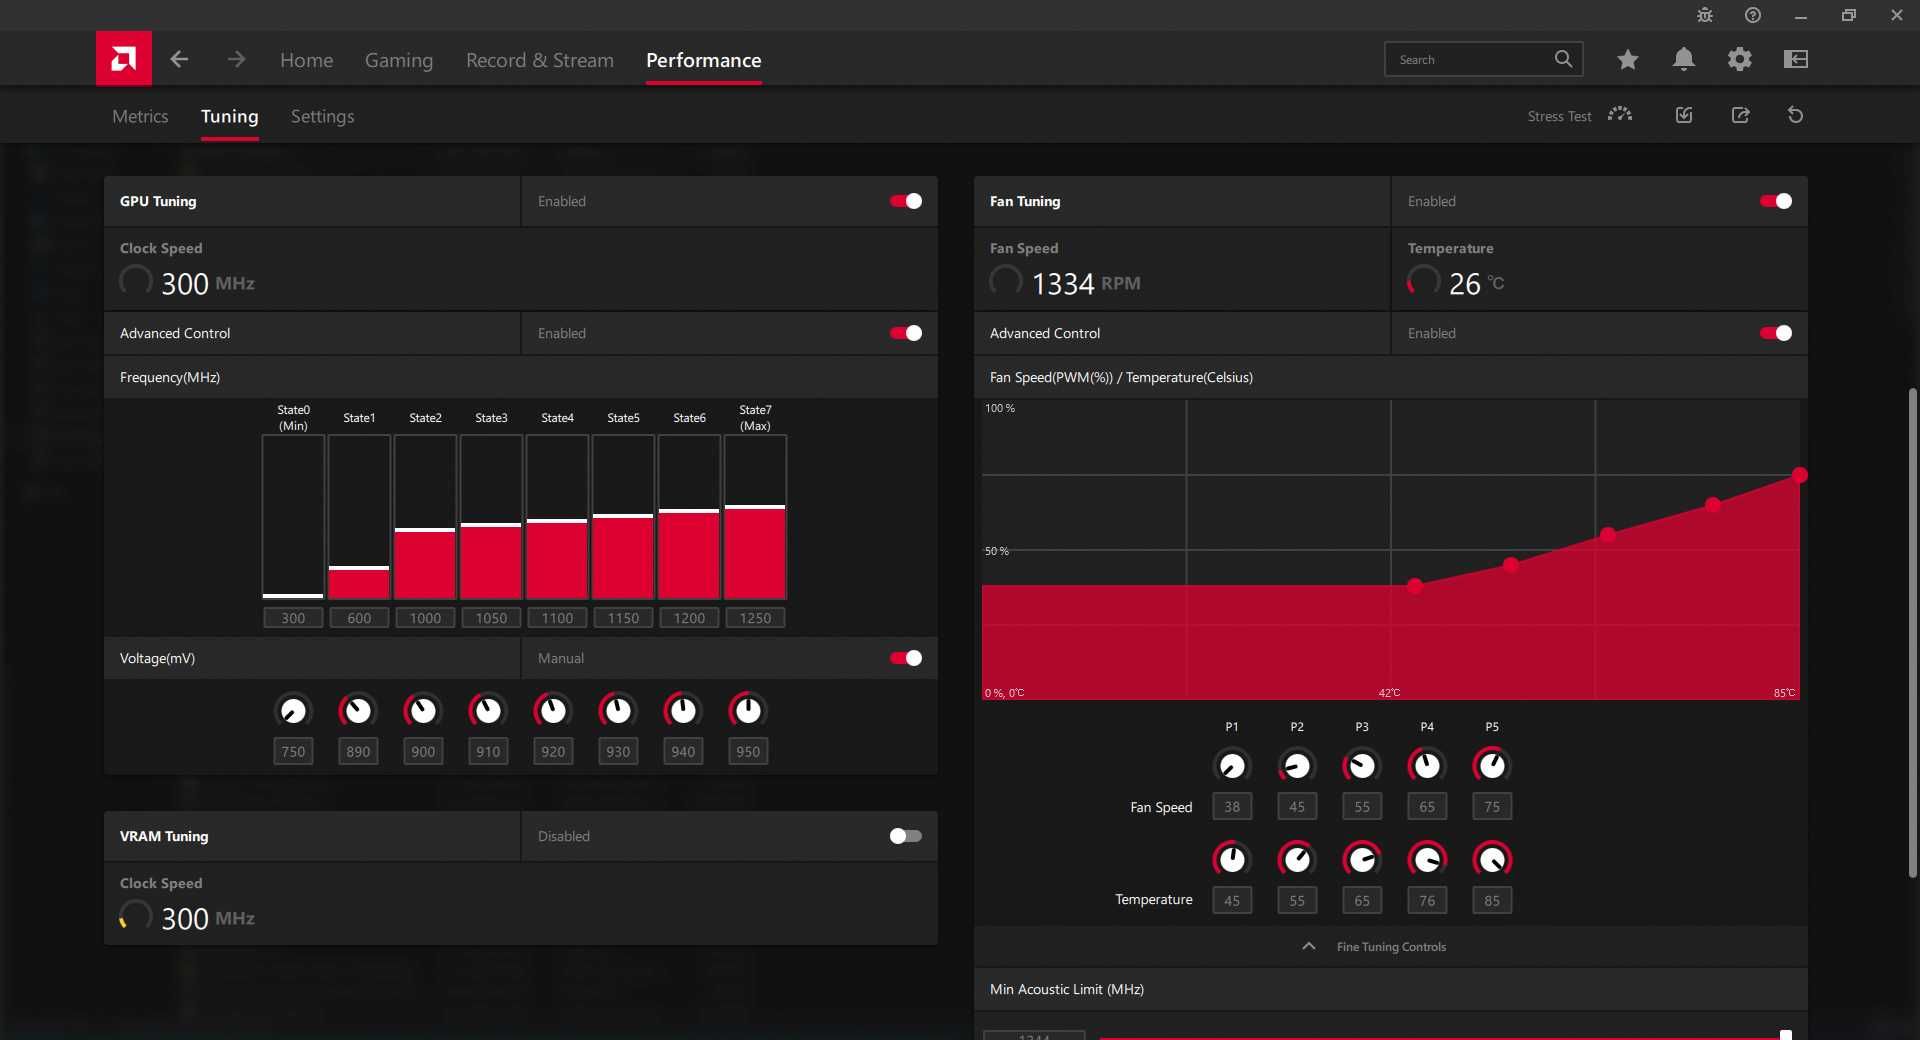Switch to the Metrics sub-tab

[x=140, y=116]
